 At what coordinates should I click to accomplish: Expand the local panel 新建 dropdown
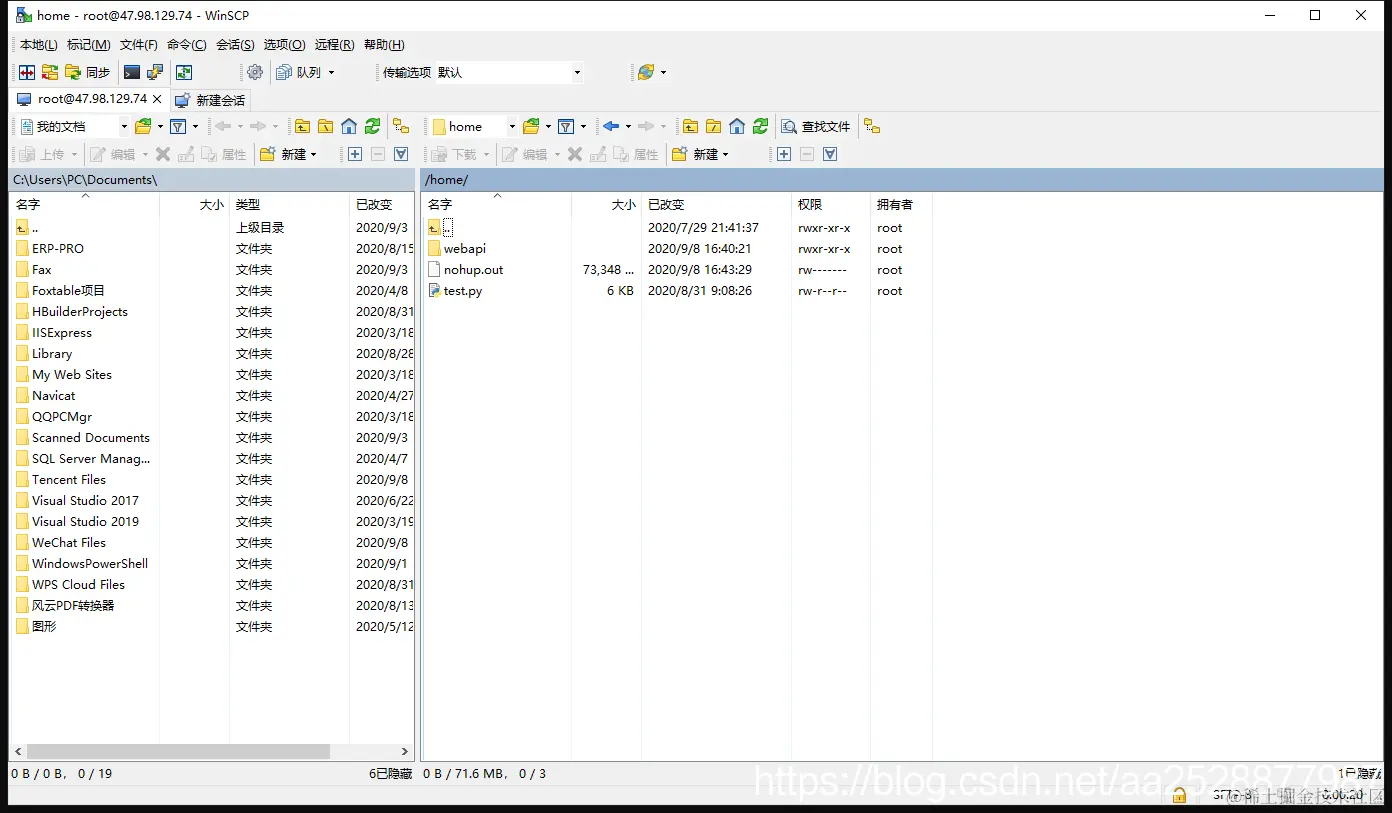pyautogui.click(x=314, y=154)
